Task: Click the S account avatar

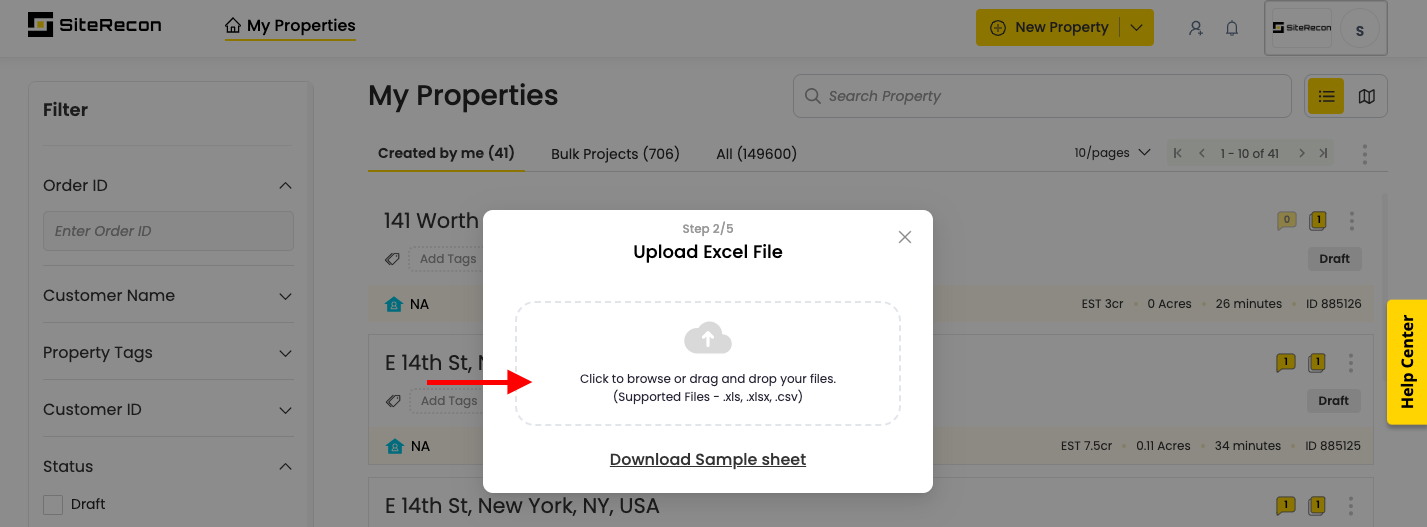Action: 1359,30
